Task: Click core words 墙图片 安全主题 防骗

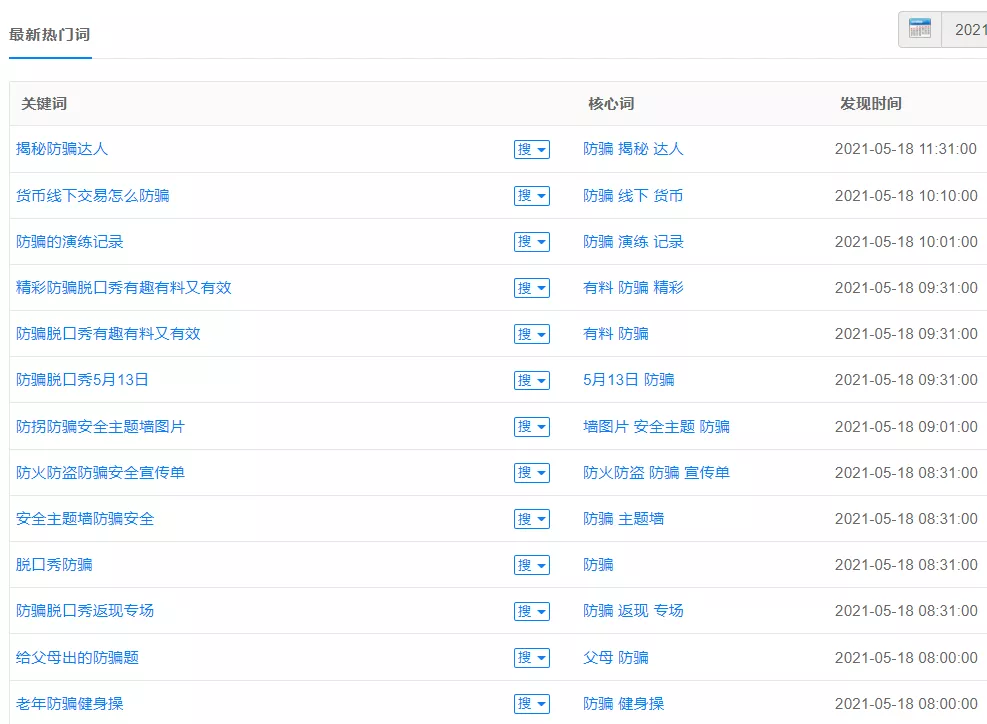Action: pyautogui.click(x=657, y=427)
